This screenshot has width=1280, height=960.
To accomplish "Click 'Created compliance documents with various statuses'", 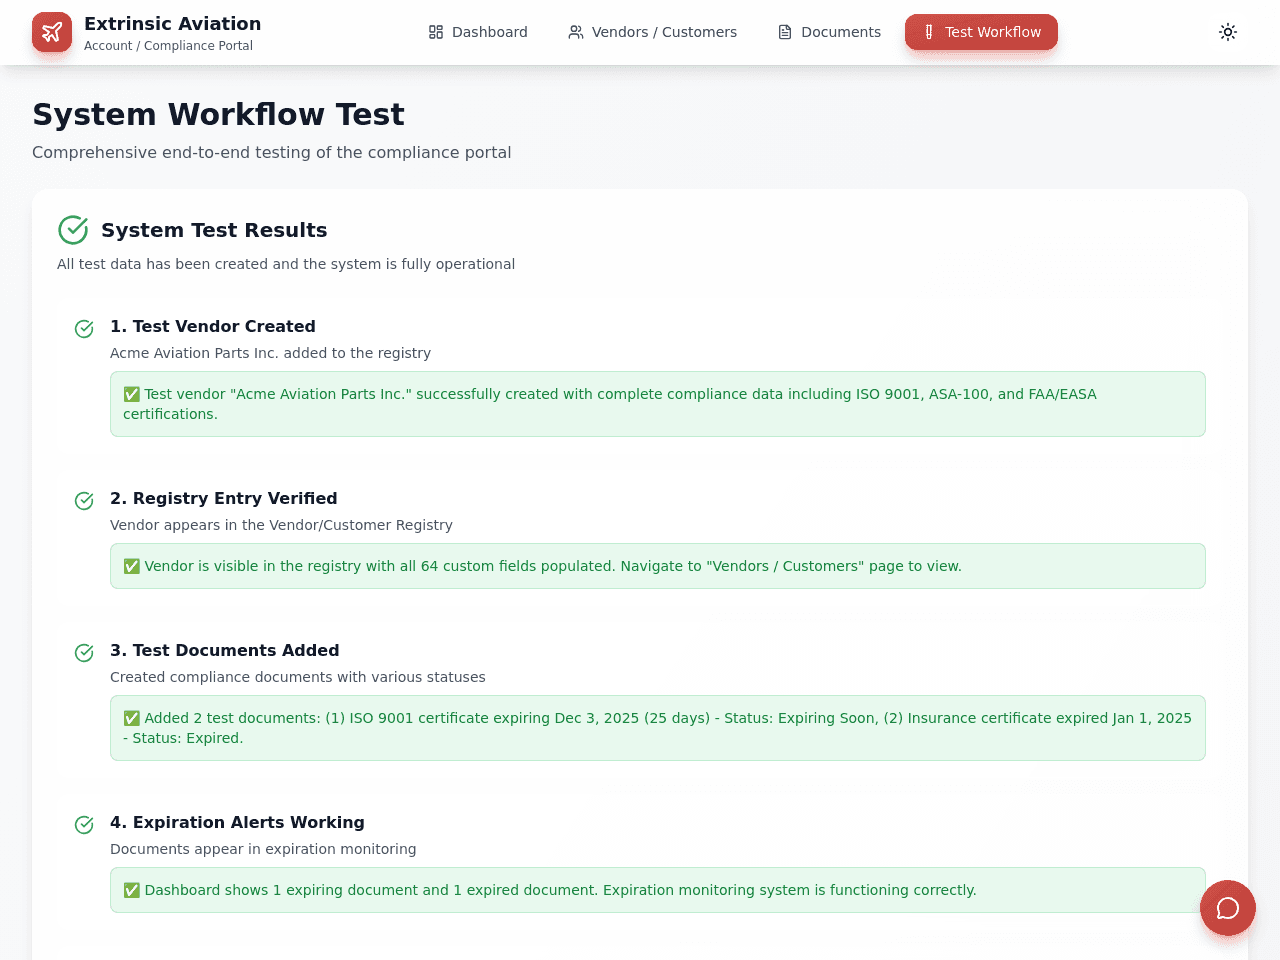I will pyautogui.click(x=298, y=677).
